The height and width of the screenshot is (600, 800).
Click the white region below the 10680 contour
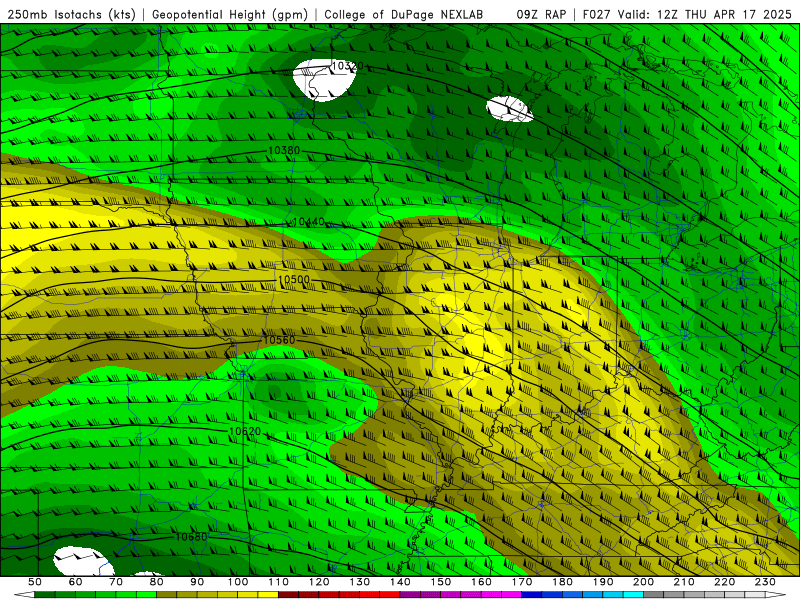[x=82, y=561]
